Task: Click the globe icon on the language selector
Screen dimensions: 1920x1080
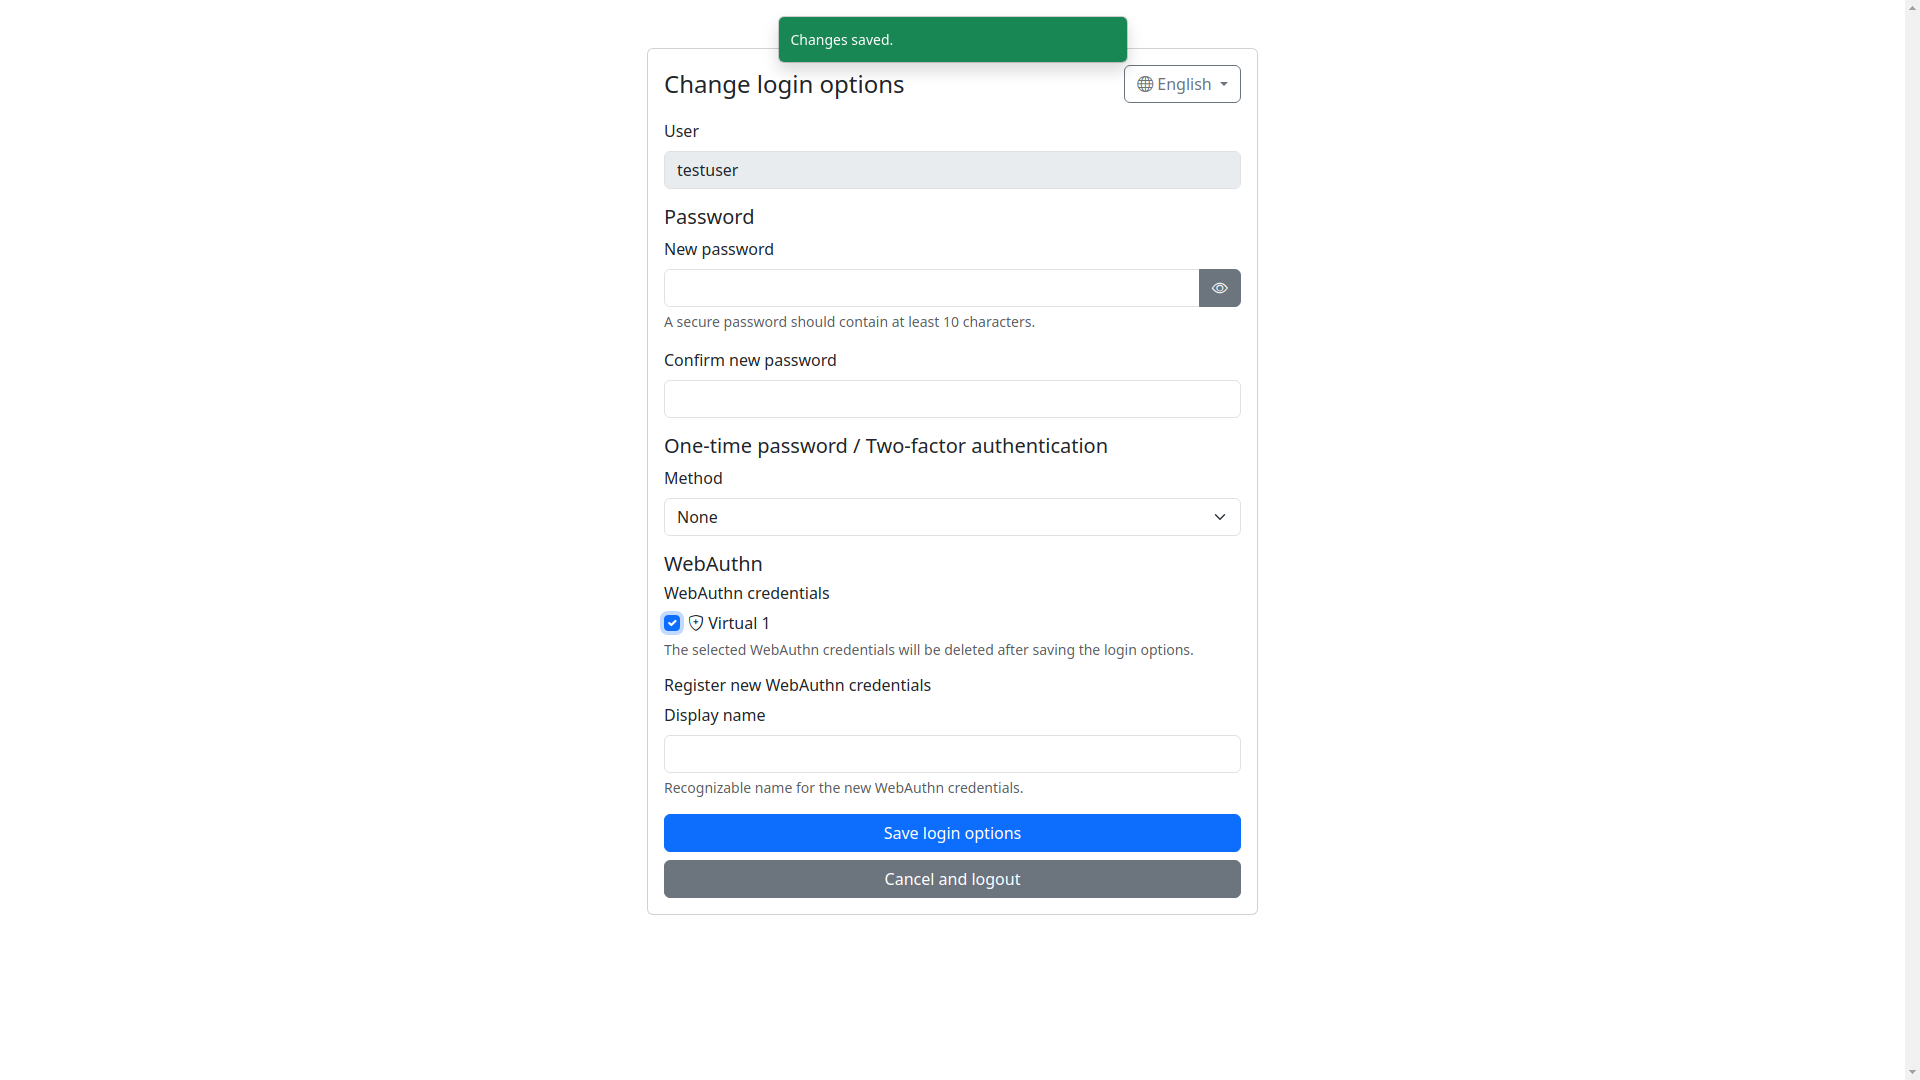Action: click(1145, 84)
